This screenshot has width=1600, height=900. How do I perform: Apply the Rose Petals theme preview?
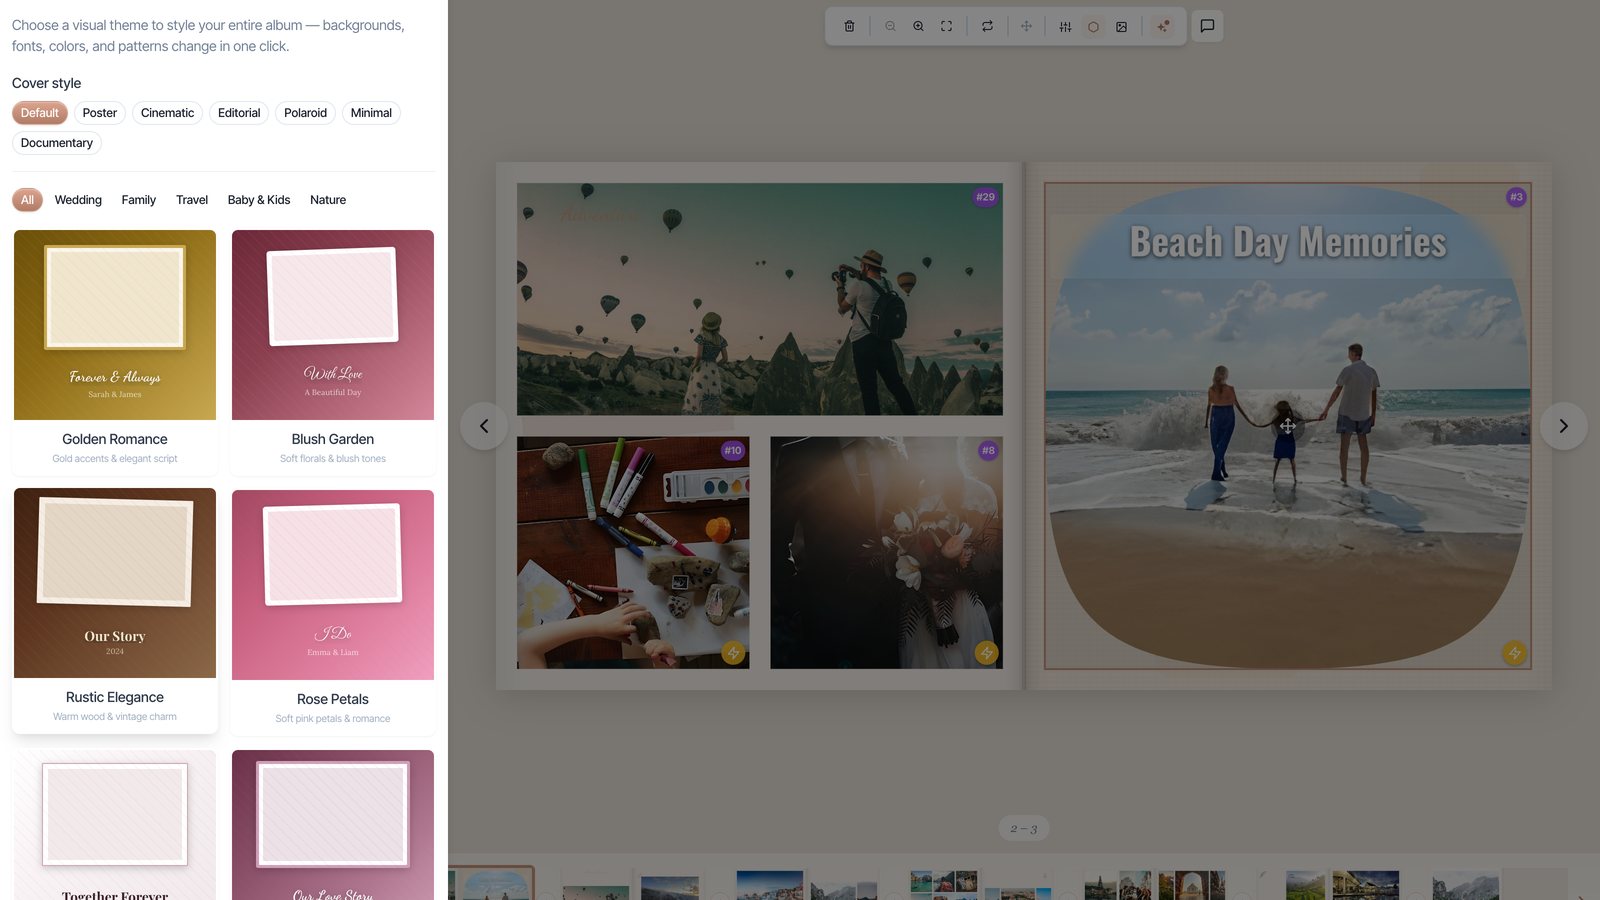[x=333, y=585]
